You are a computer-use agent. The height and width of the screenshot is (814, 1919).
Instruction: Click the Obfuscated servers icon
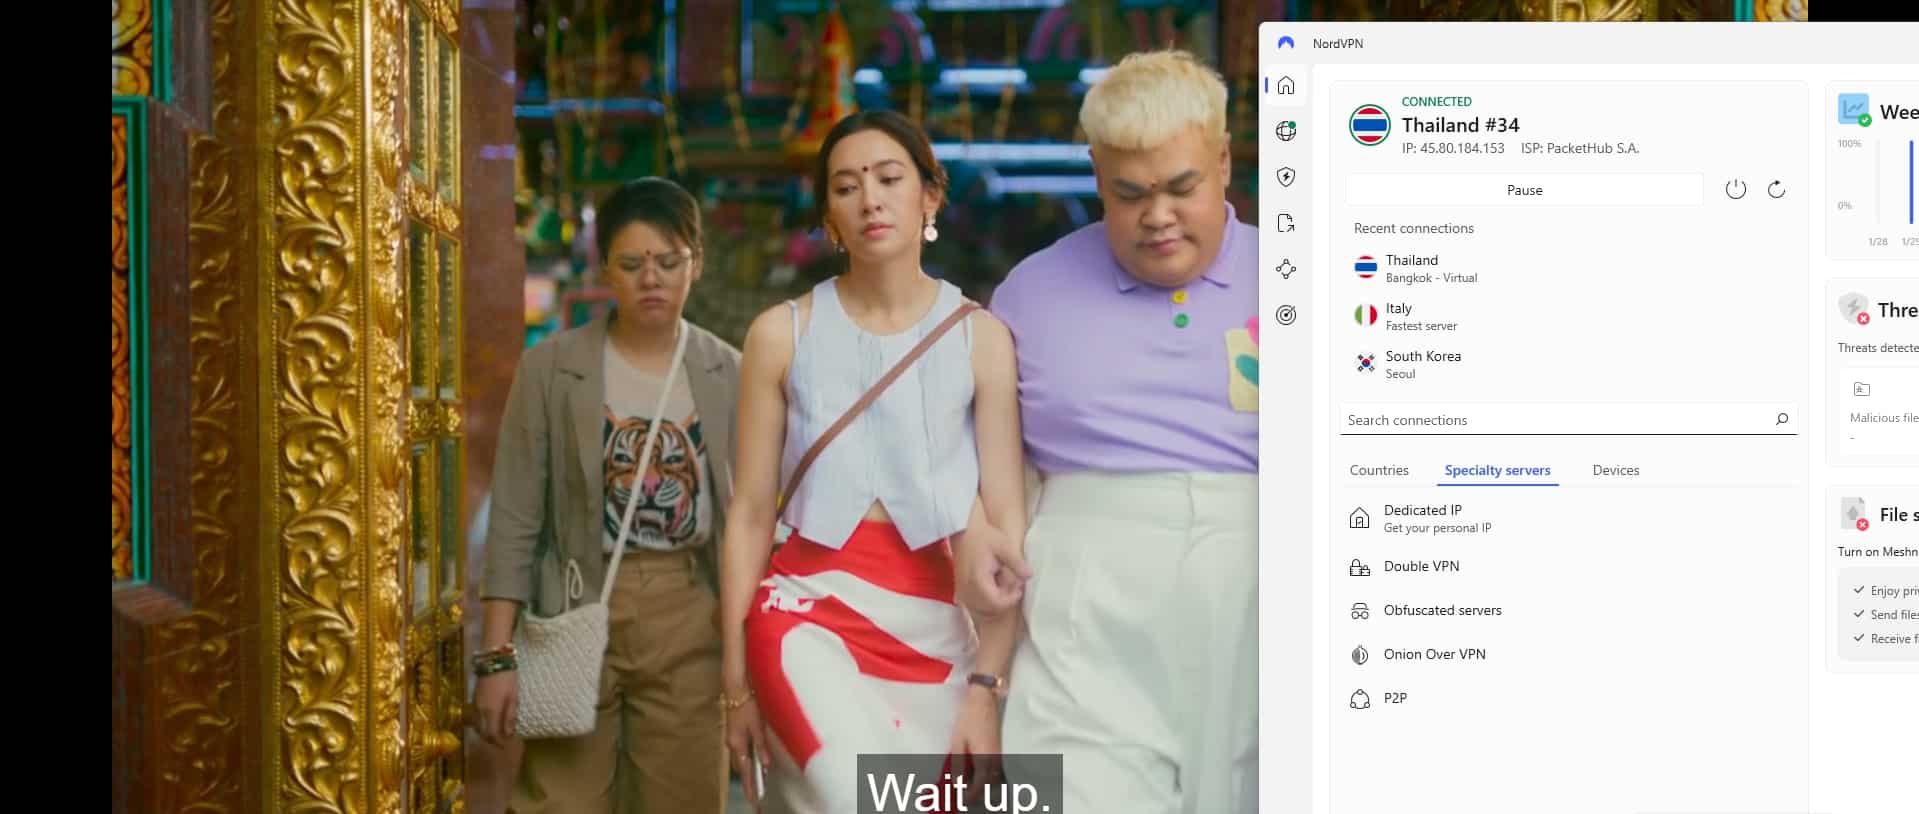click(x=1359, y=611)
